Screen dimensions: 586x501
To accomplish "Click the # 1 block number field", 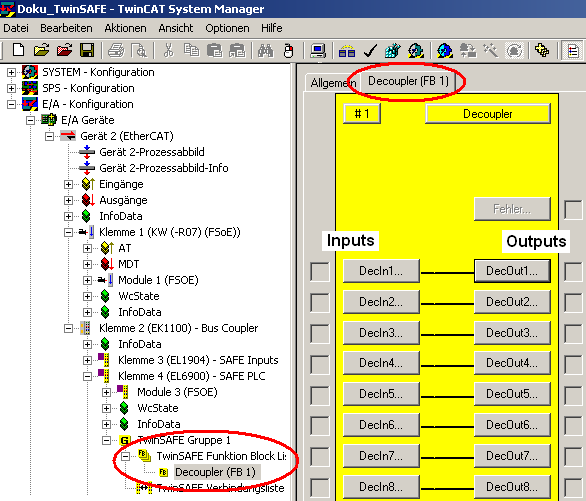I will (x=362, y=114).
